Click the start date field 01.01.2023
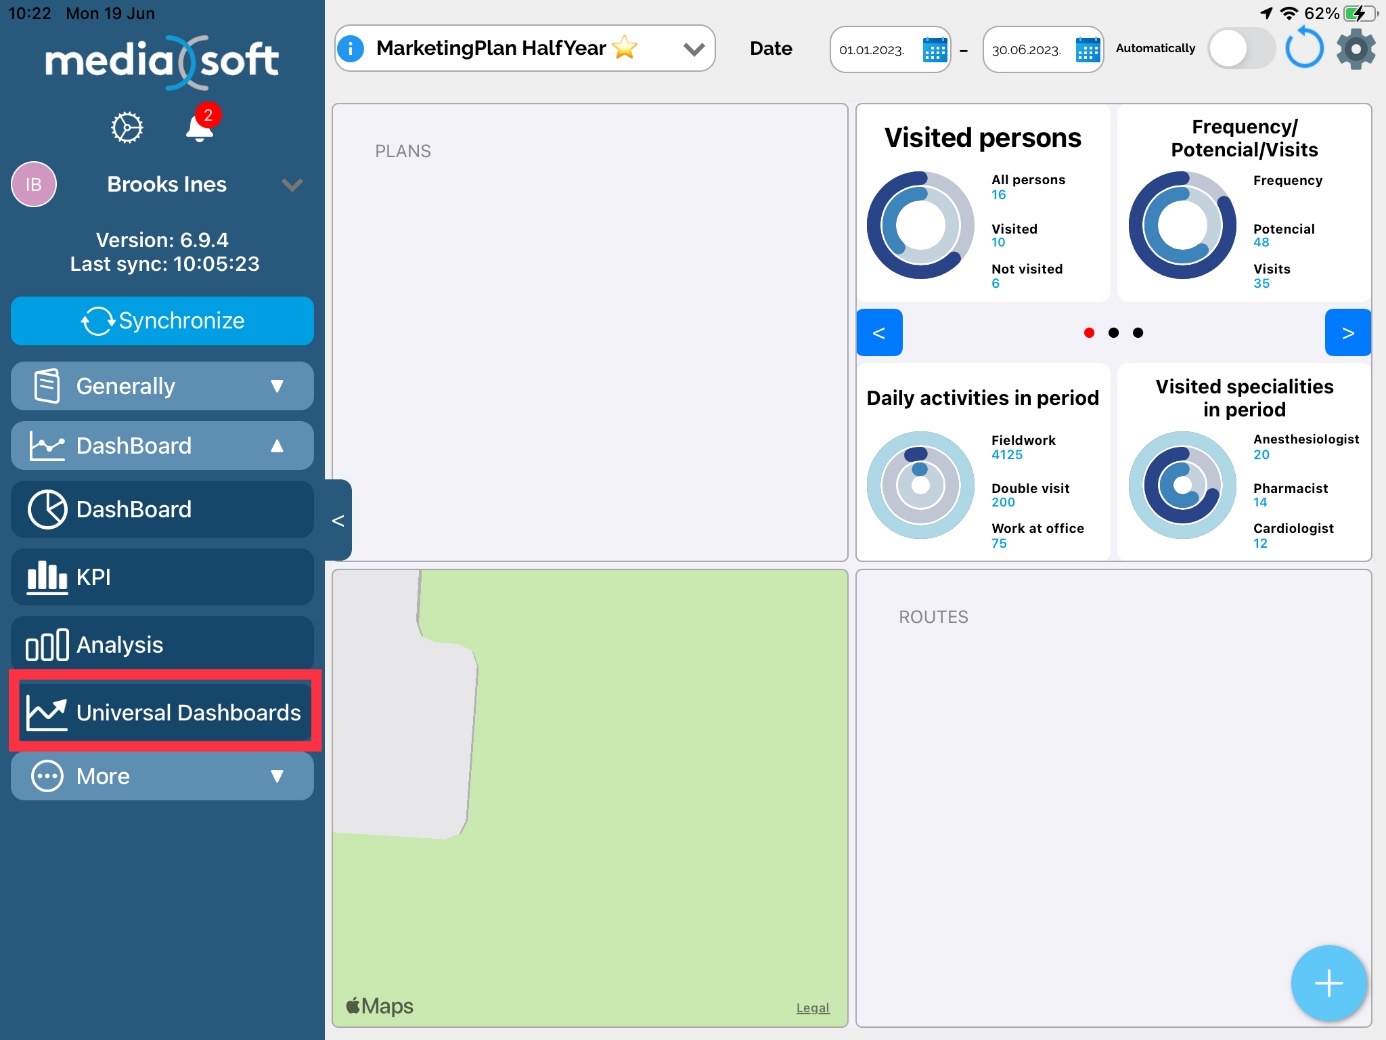Viewport: 1386px width, 1040px height. coord(872,50)
